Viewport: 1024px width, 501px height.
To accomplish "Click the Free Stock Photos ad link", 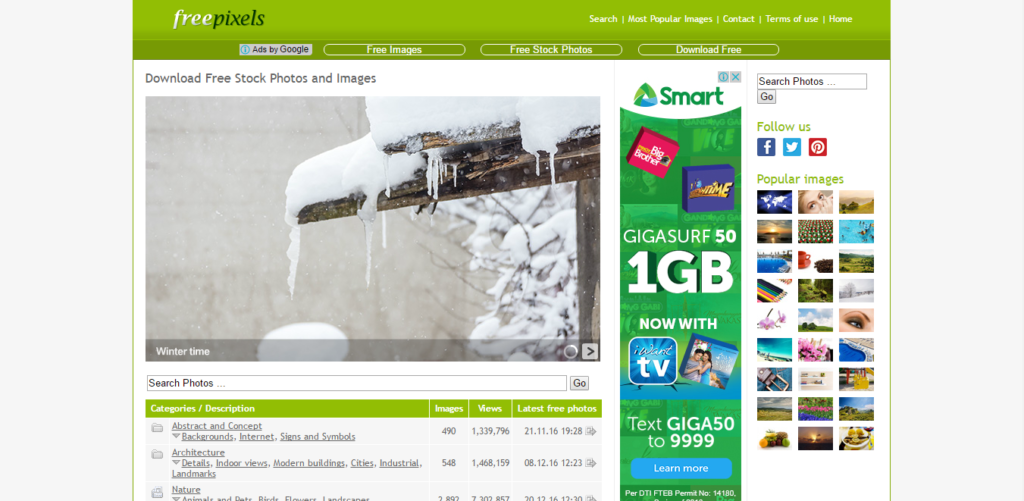I will click(551, 50).
